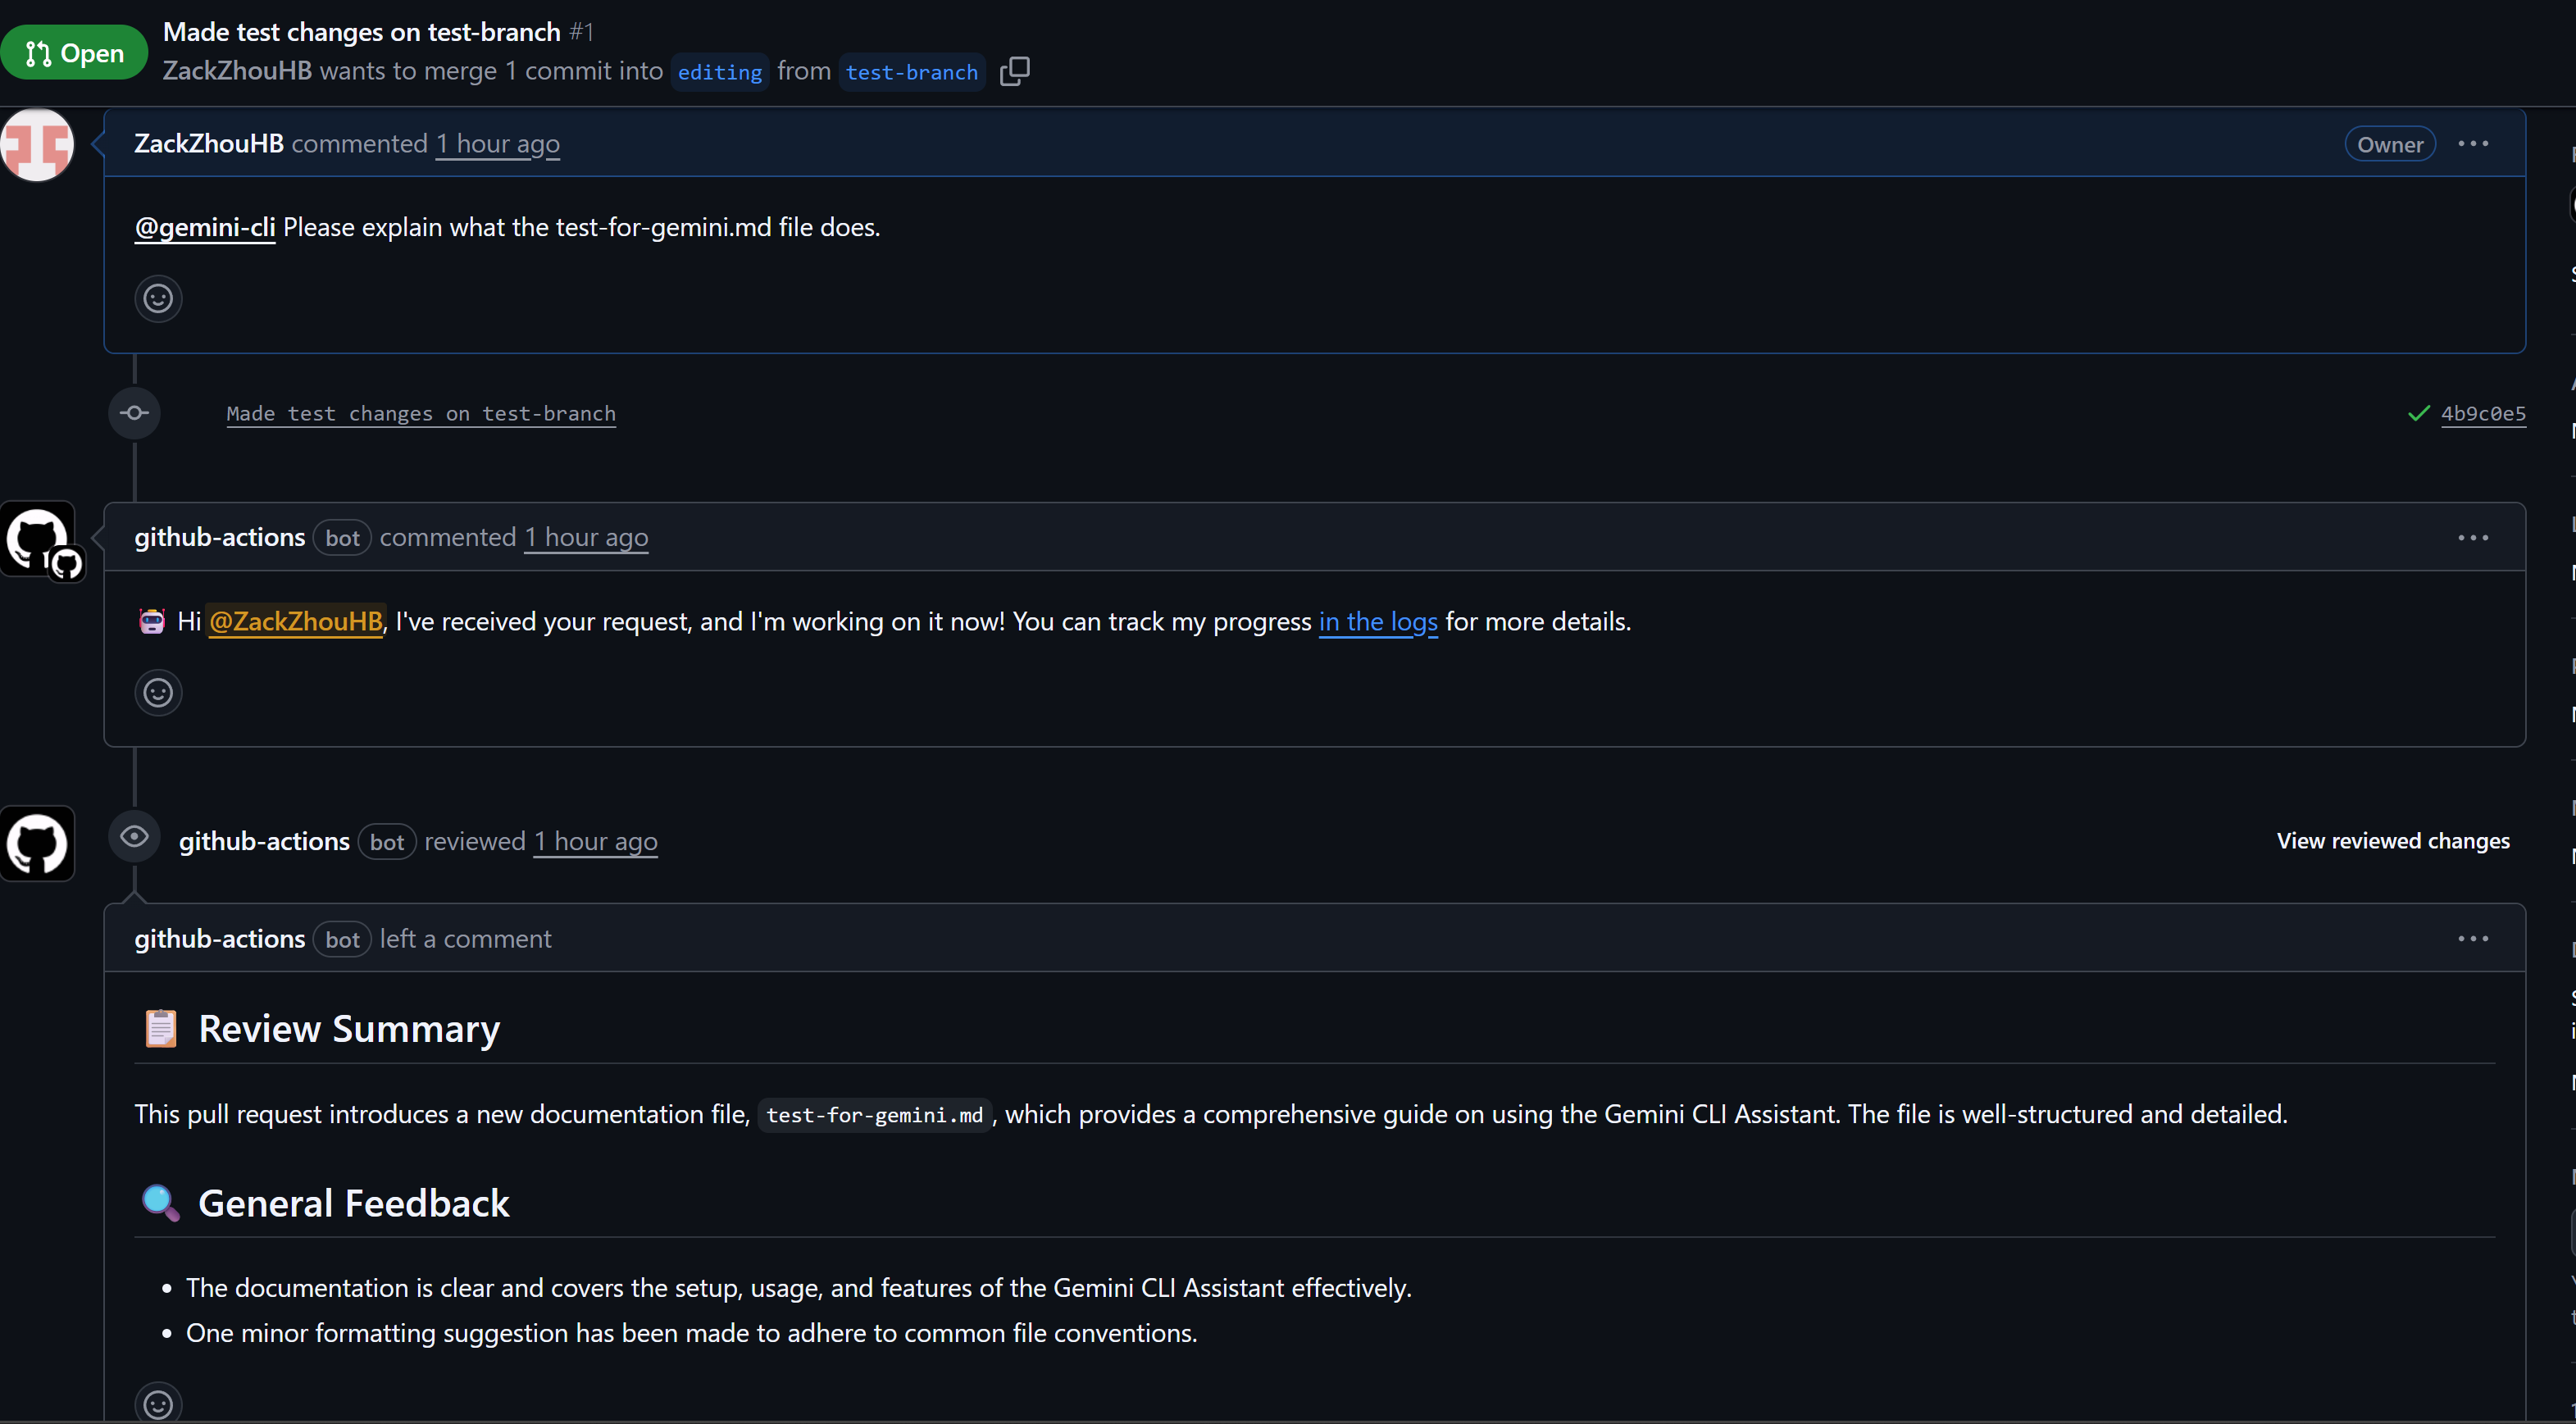Open the @gemini-cli mention link
The width and height of the screenshot is (2576, 1424).
(205, 228)
